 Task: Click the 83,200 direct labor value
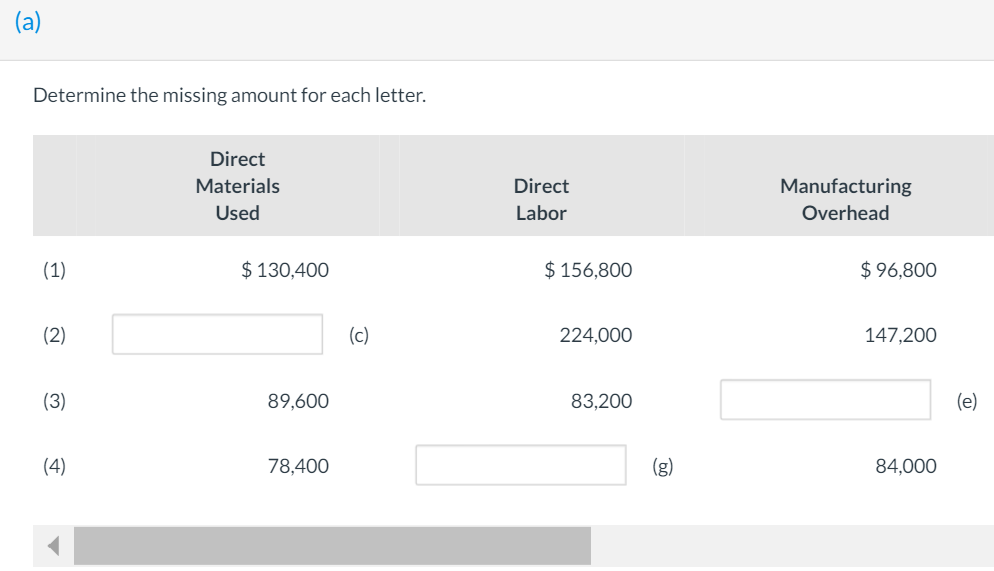601,401
